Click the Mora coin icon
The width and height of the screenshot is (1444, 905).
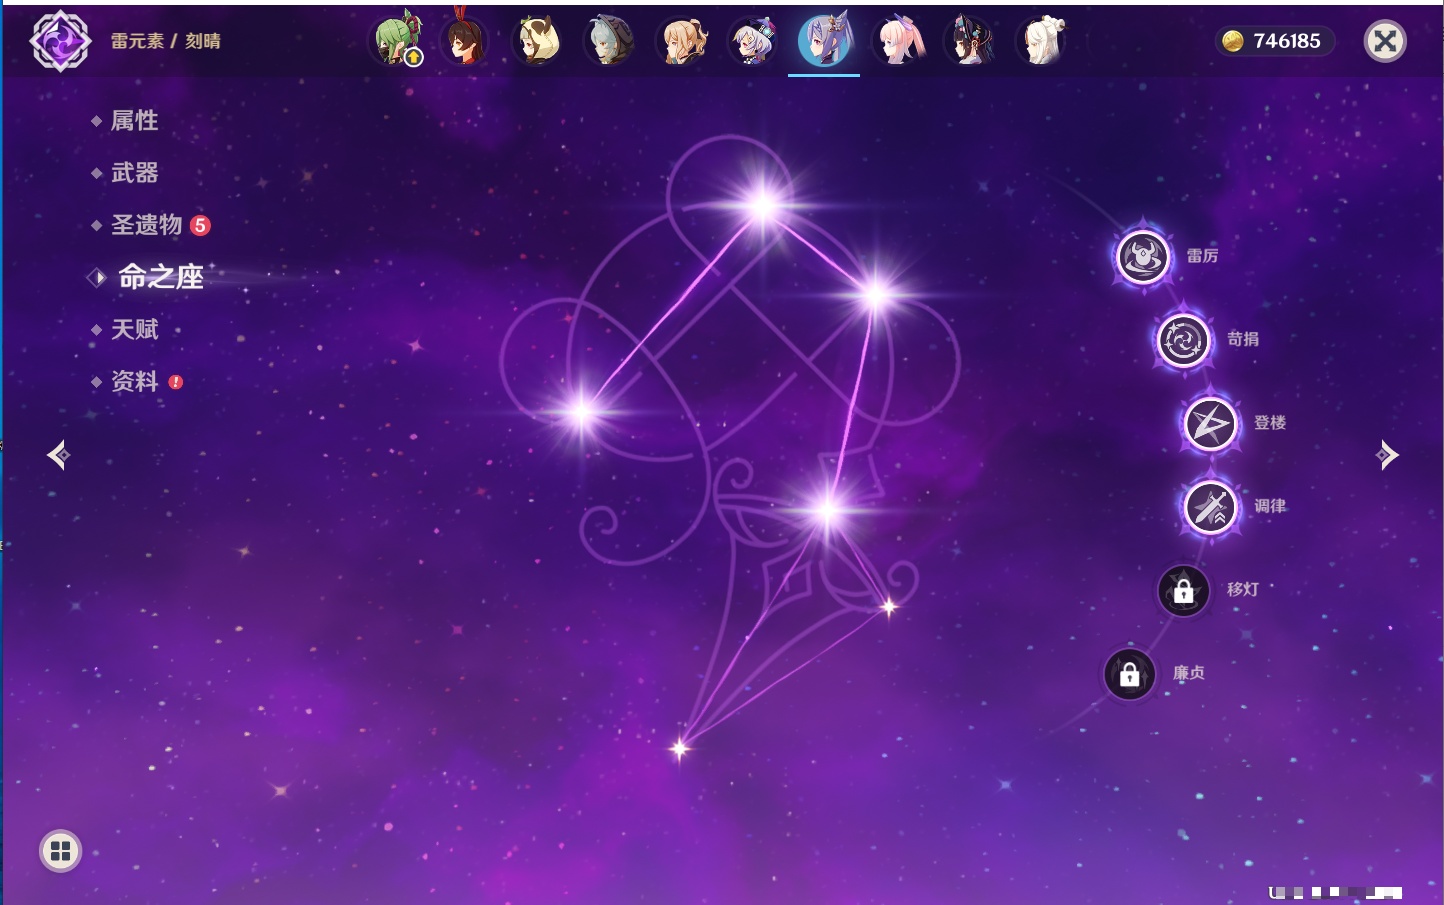click(1233, 41)
